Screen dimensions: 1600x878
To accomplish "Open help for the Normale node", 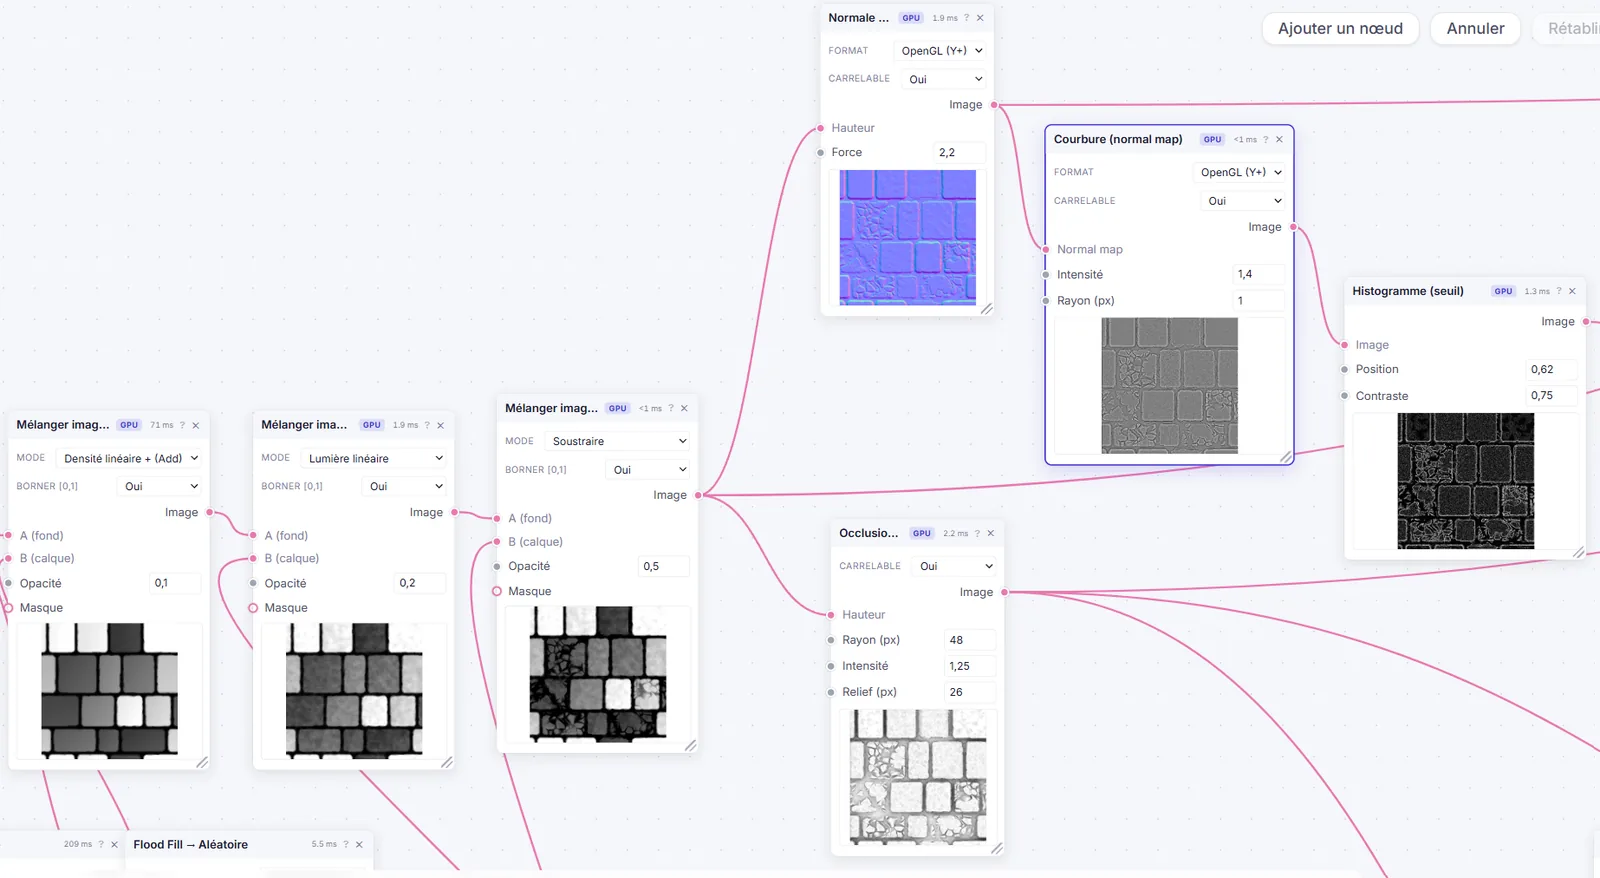I will (x=966, y=18).
